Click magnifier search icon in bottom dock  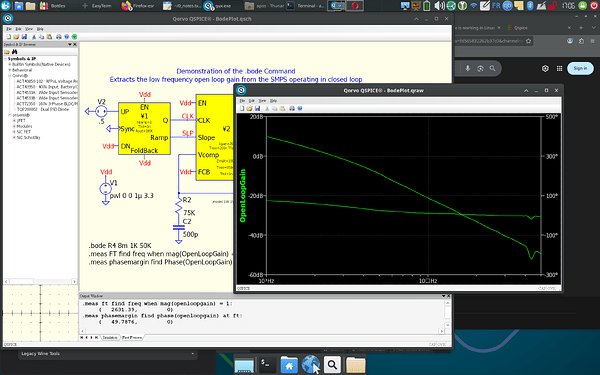point(332,364)
